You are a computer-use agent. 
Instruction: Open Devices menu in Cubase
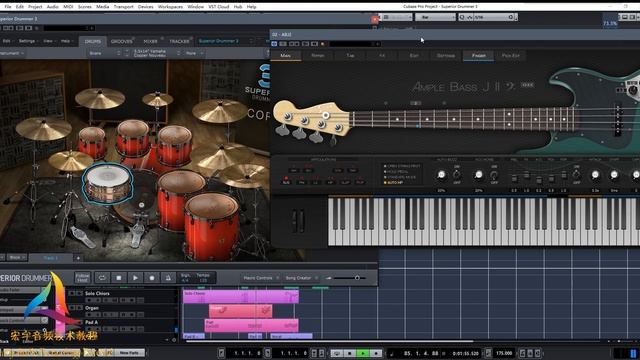(x=145, y=7)
